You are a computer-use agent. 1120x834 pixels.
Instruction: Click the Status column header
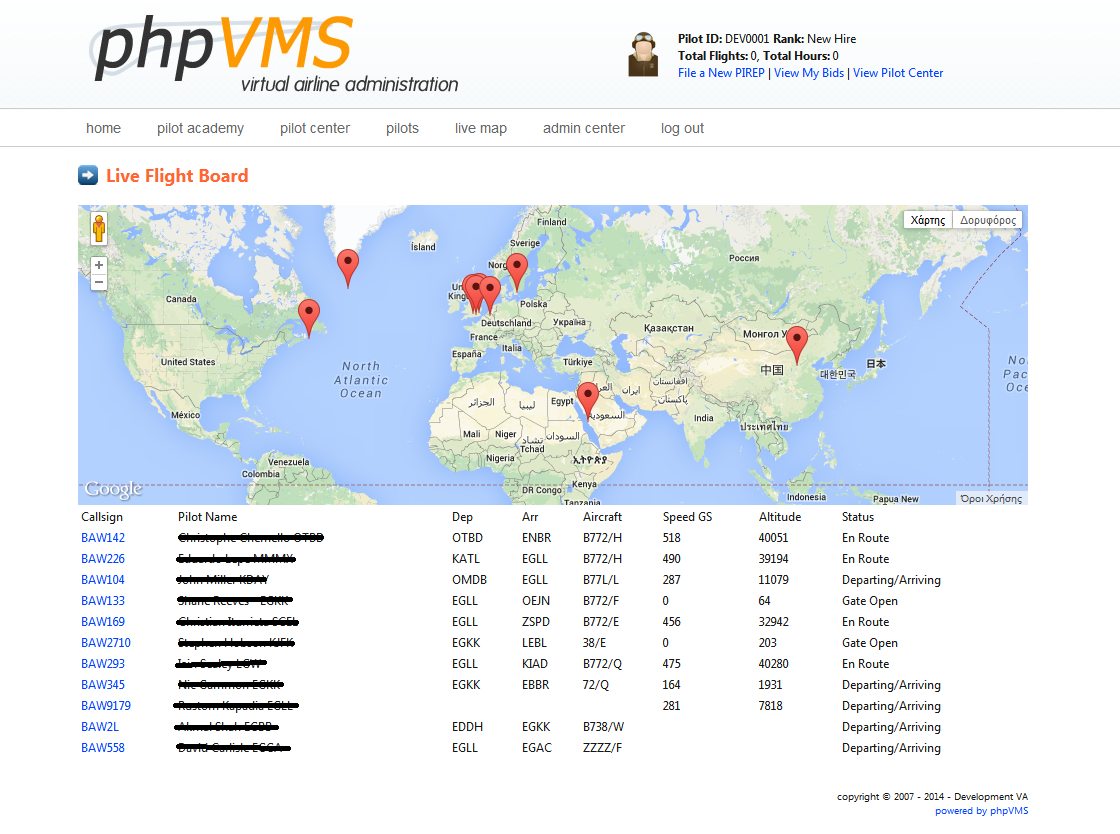[x=858, y=517]
